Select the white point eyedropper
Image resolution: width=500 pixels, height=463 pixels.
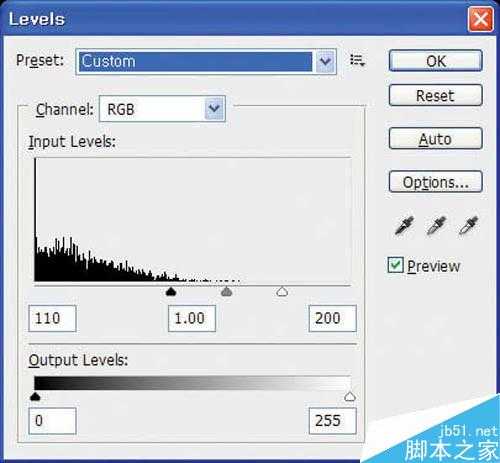pyautogui.click(x=468, y=226)
